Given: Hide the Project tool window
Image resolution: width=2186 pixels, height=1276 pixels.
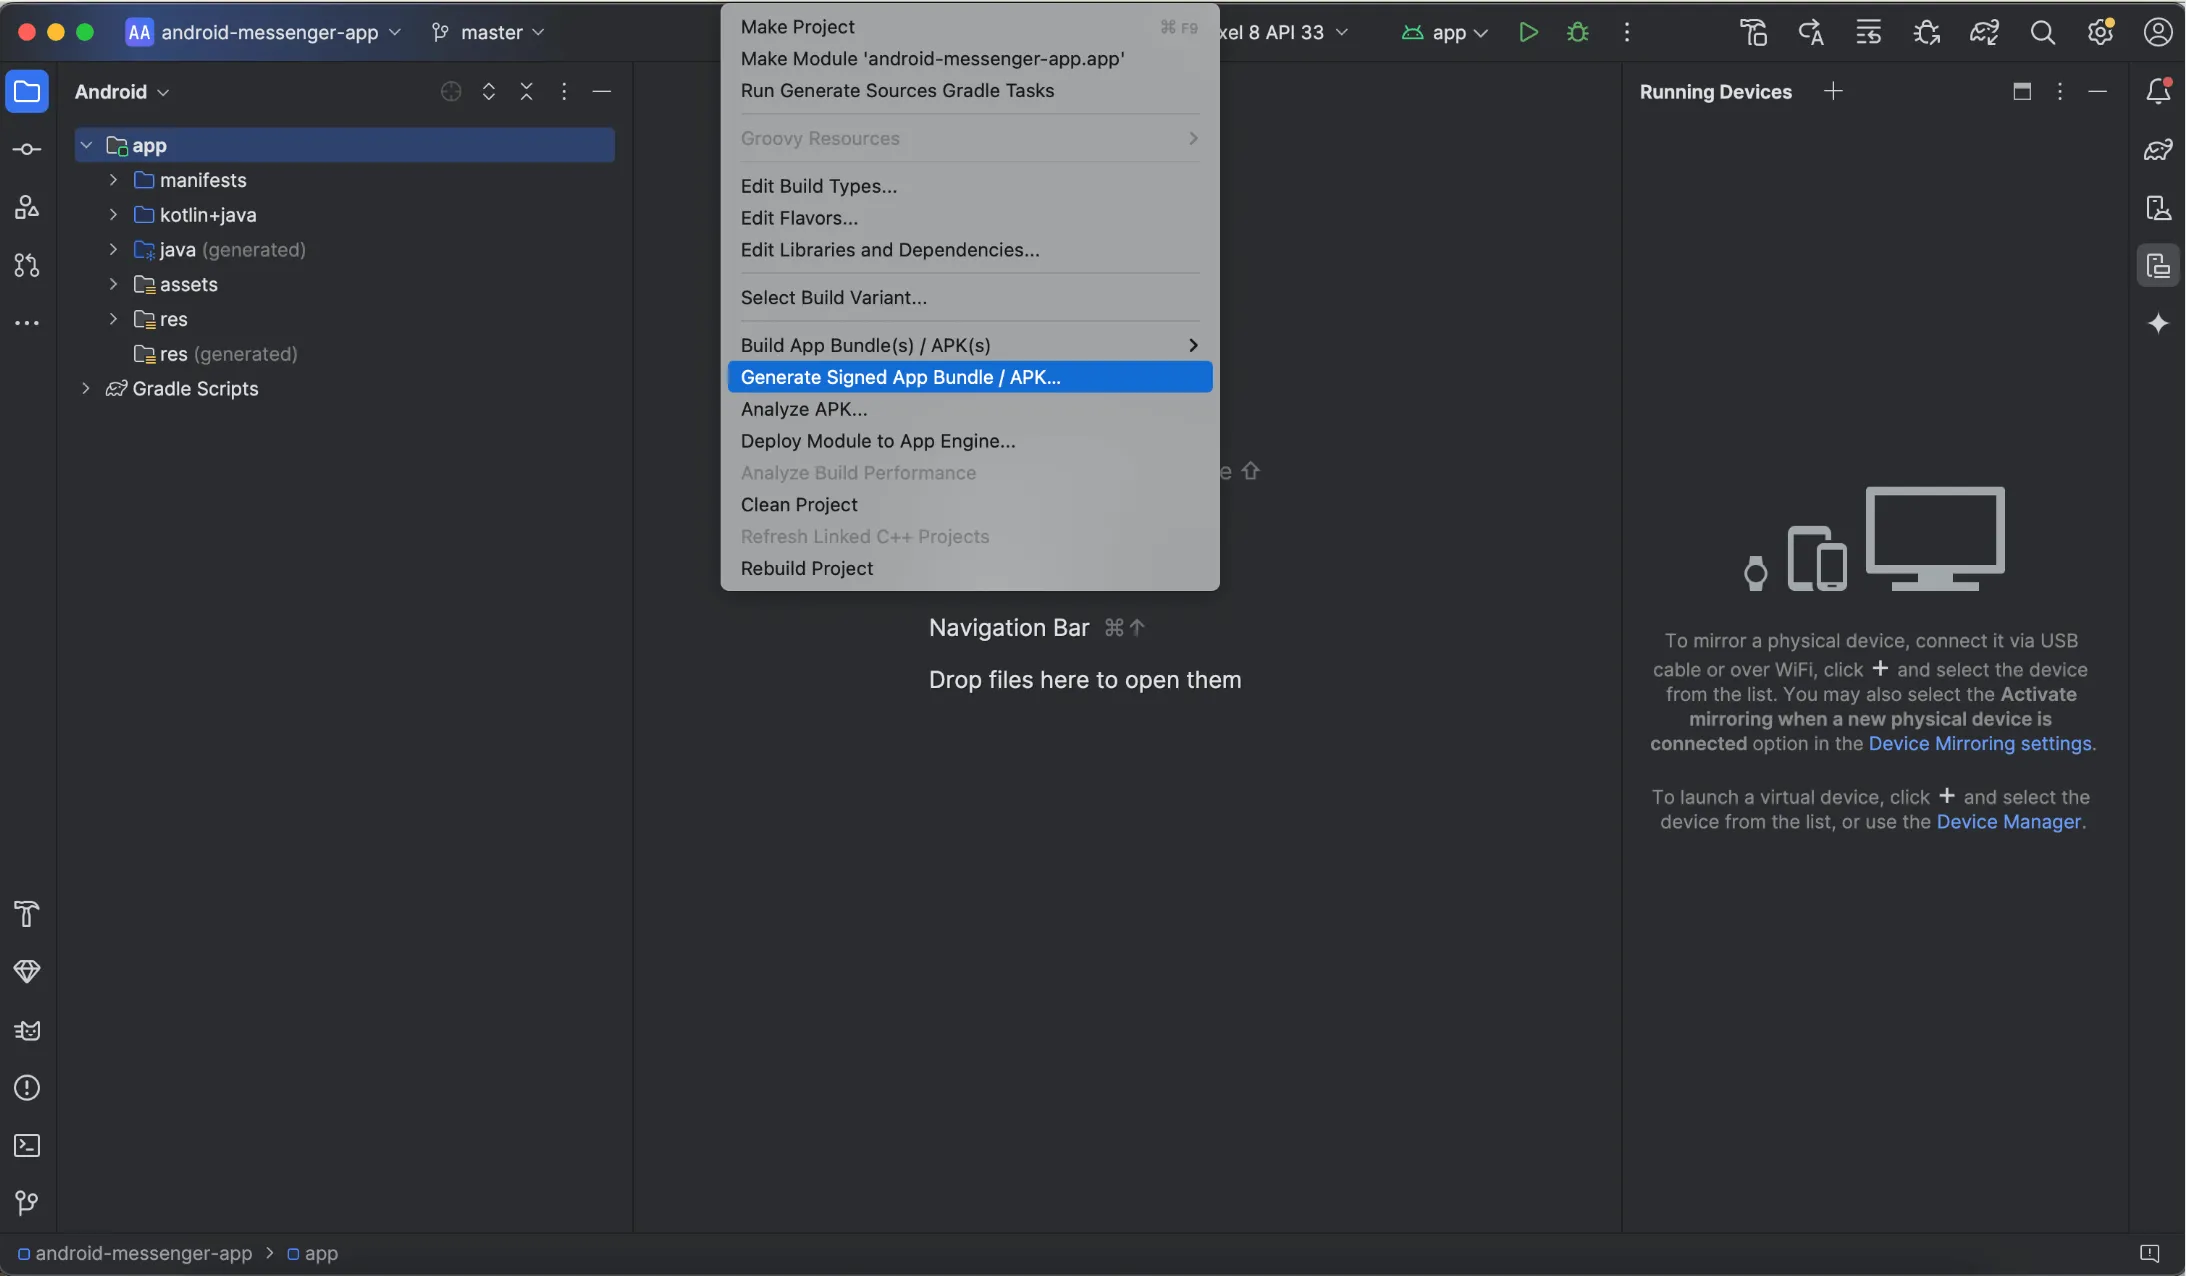Looking at the screenshot, I should [x=602, y=91].
